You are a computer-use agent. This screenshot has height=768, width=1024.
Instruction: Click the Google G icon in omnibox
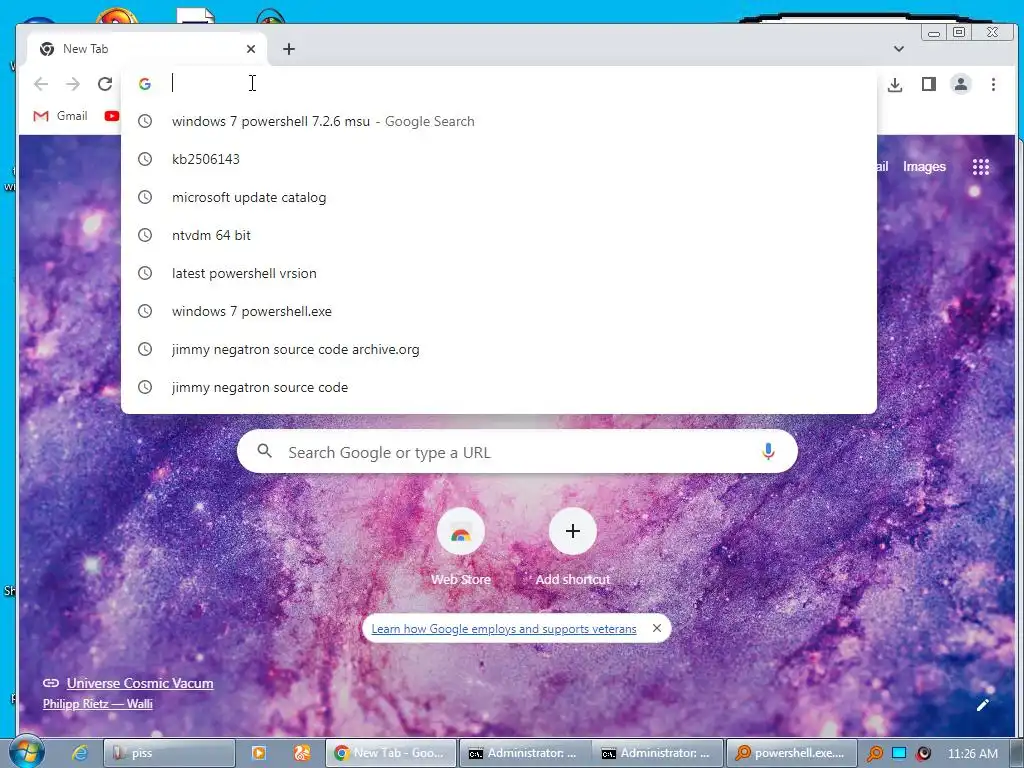pos(145,84)
